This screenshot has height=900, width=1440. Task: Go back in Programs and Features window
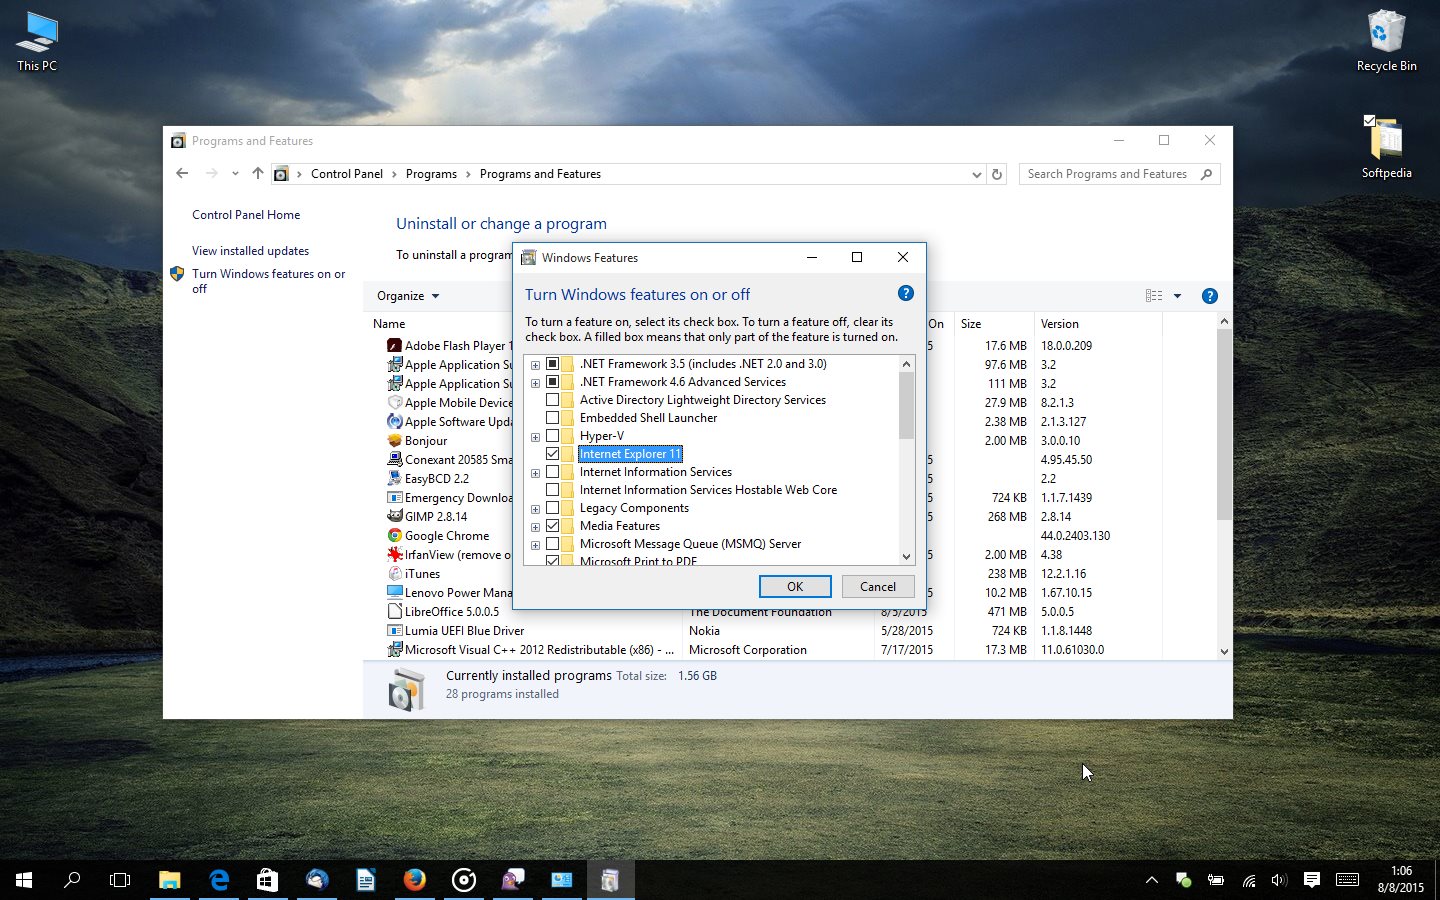(182, 173)
